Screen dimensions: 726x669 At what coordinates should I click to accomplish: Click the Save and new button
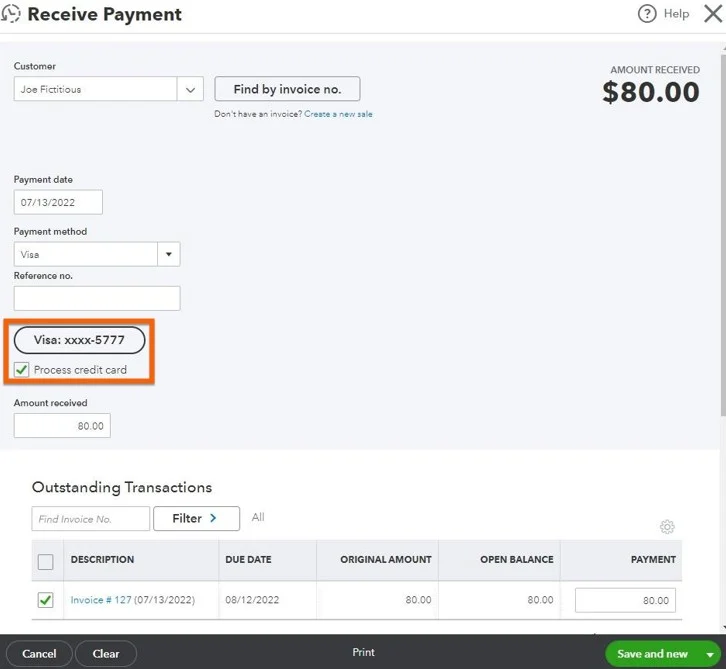(x=652, y=654)
